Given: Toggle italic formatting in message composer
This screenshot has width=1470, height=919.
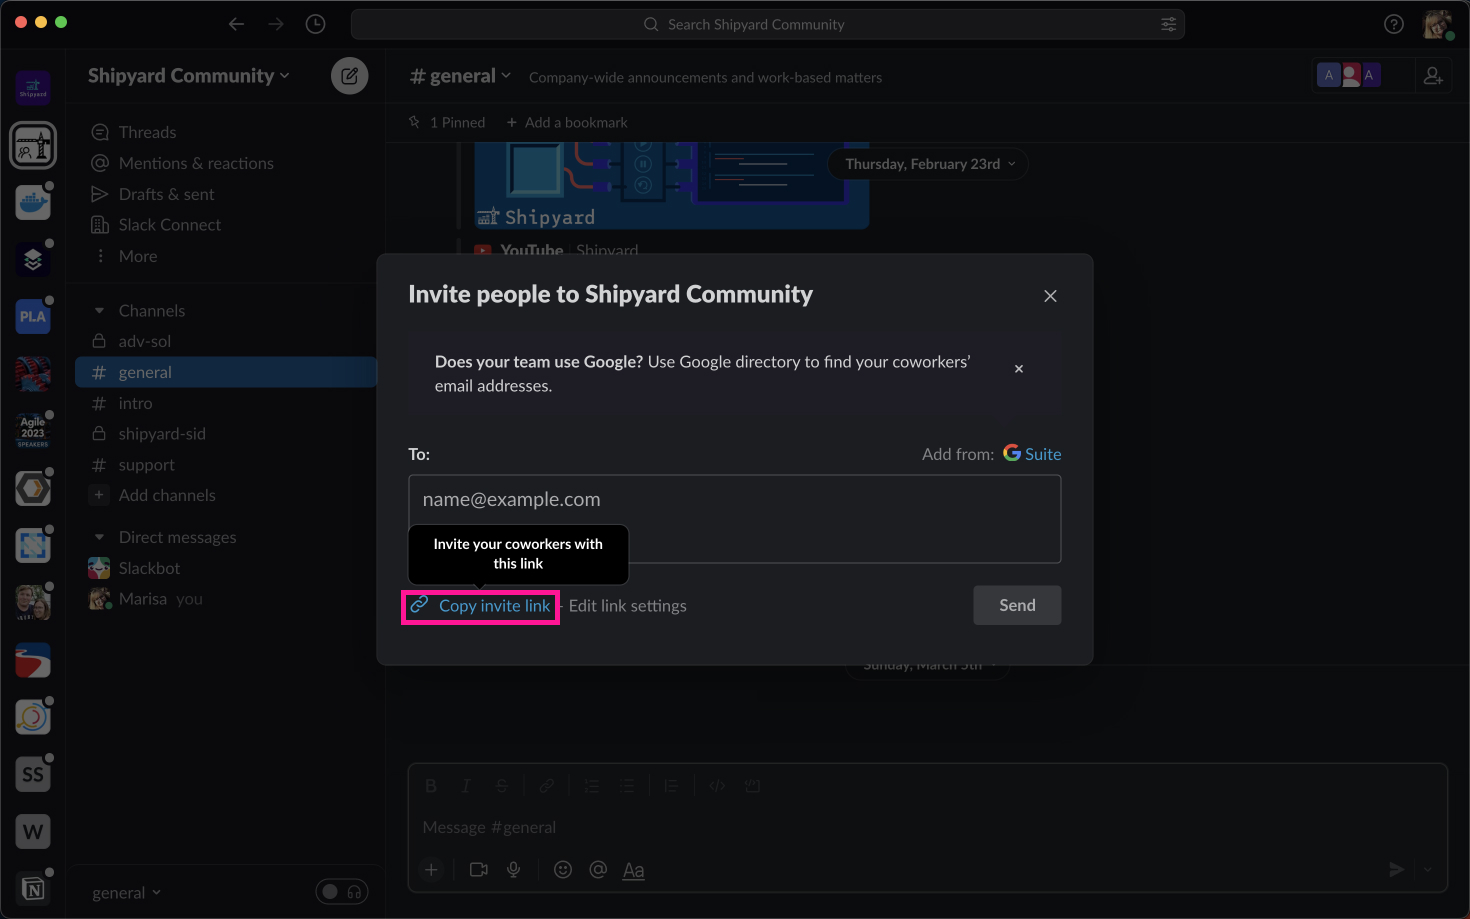Looking at the screenshot, I should [466, 786].
